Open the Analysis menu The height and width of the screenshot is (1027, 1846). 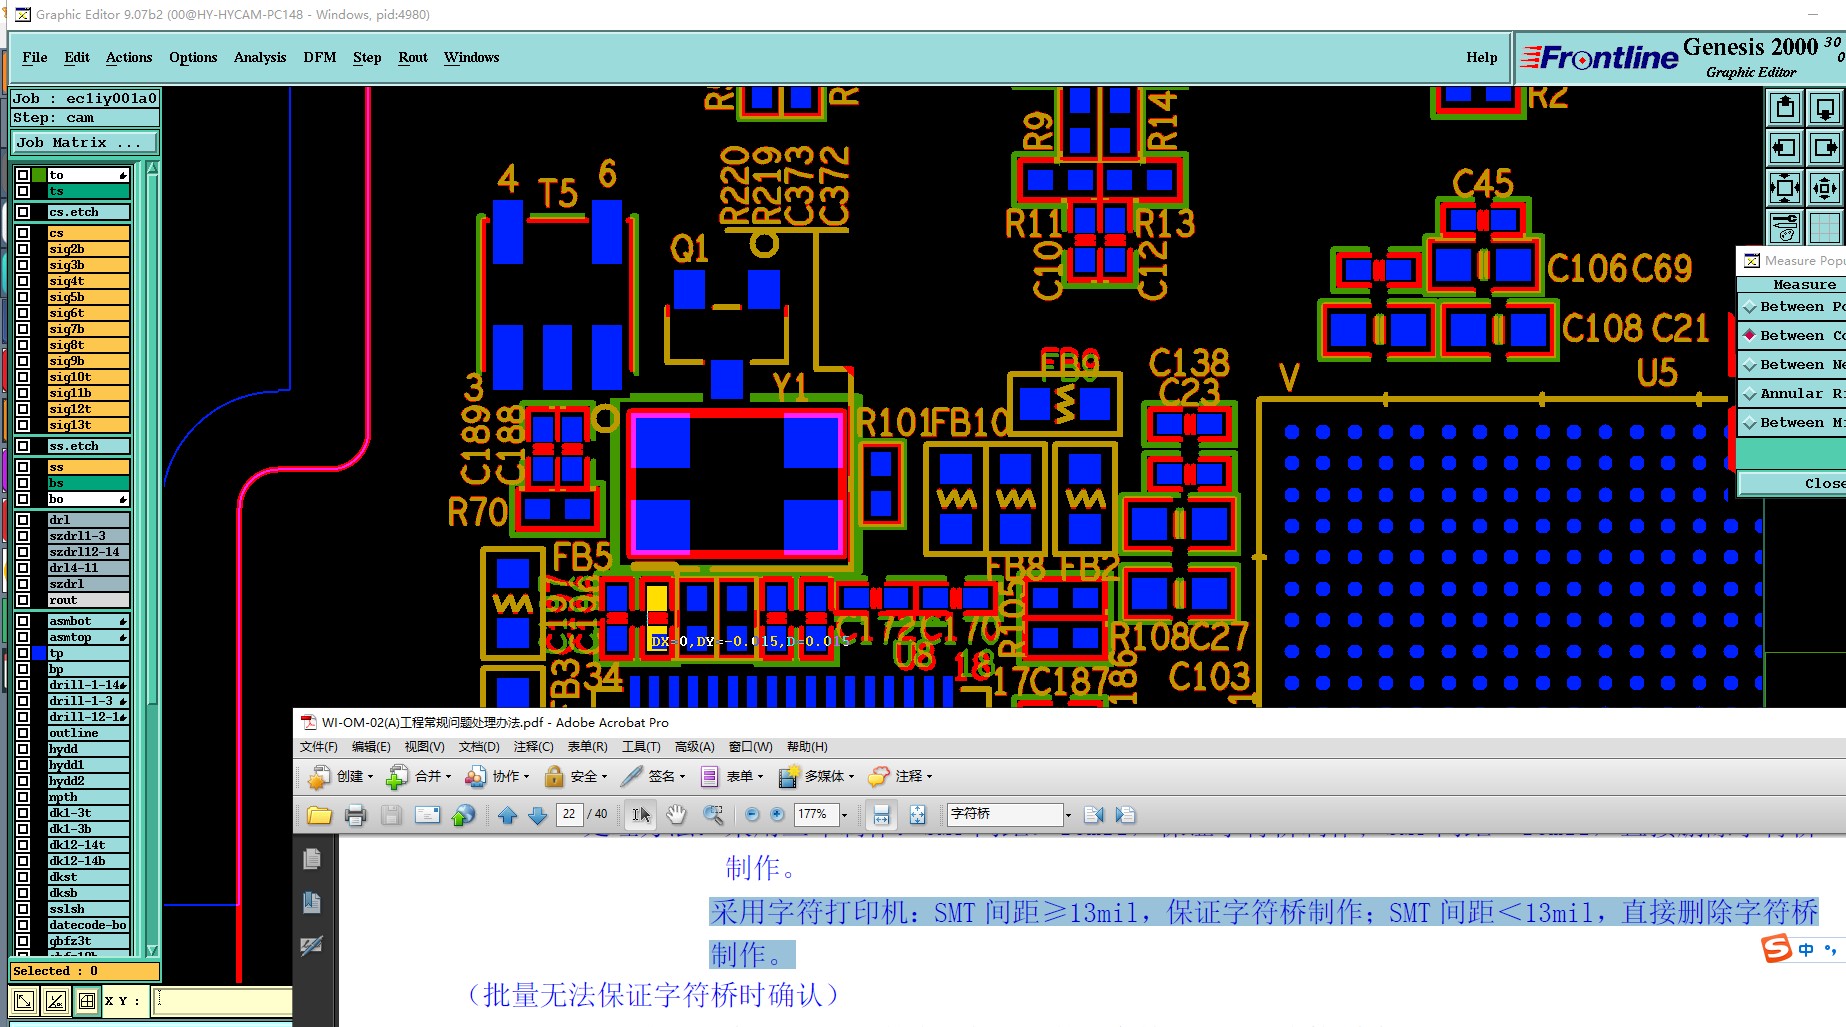[260, 58]
